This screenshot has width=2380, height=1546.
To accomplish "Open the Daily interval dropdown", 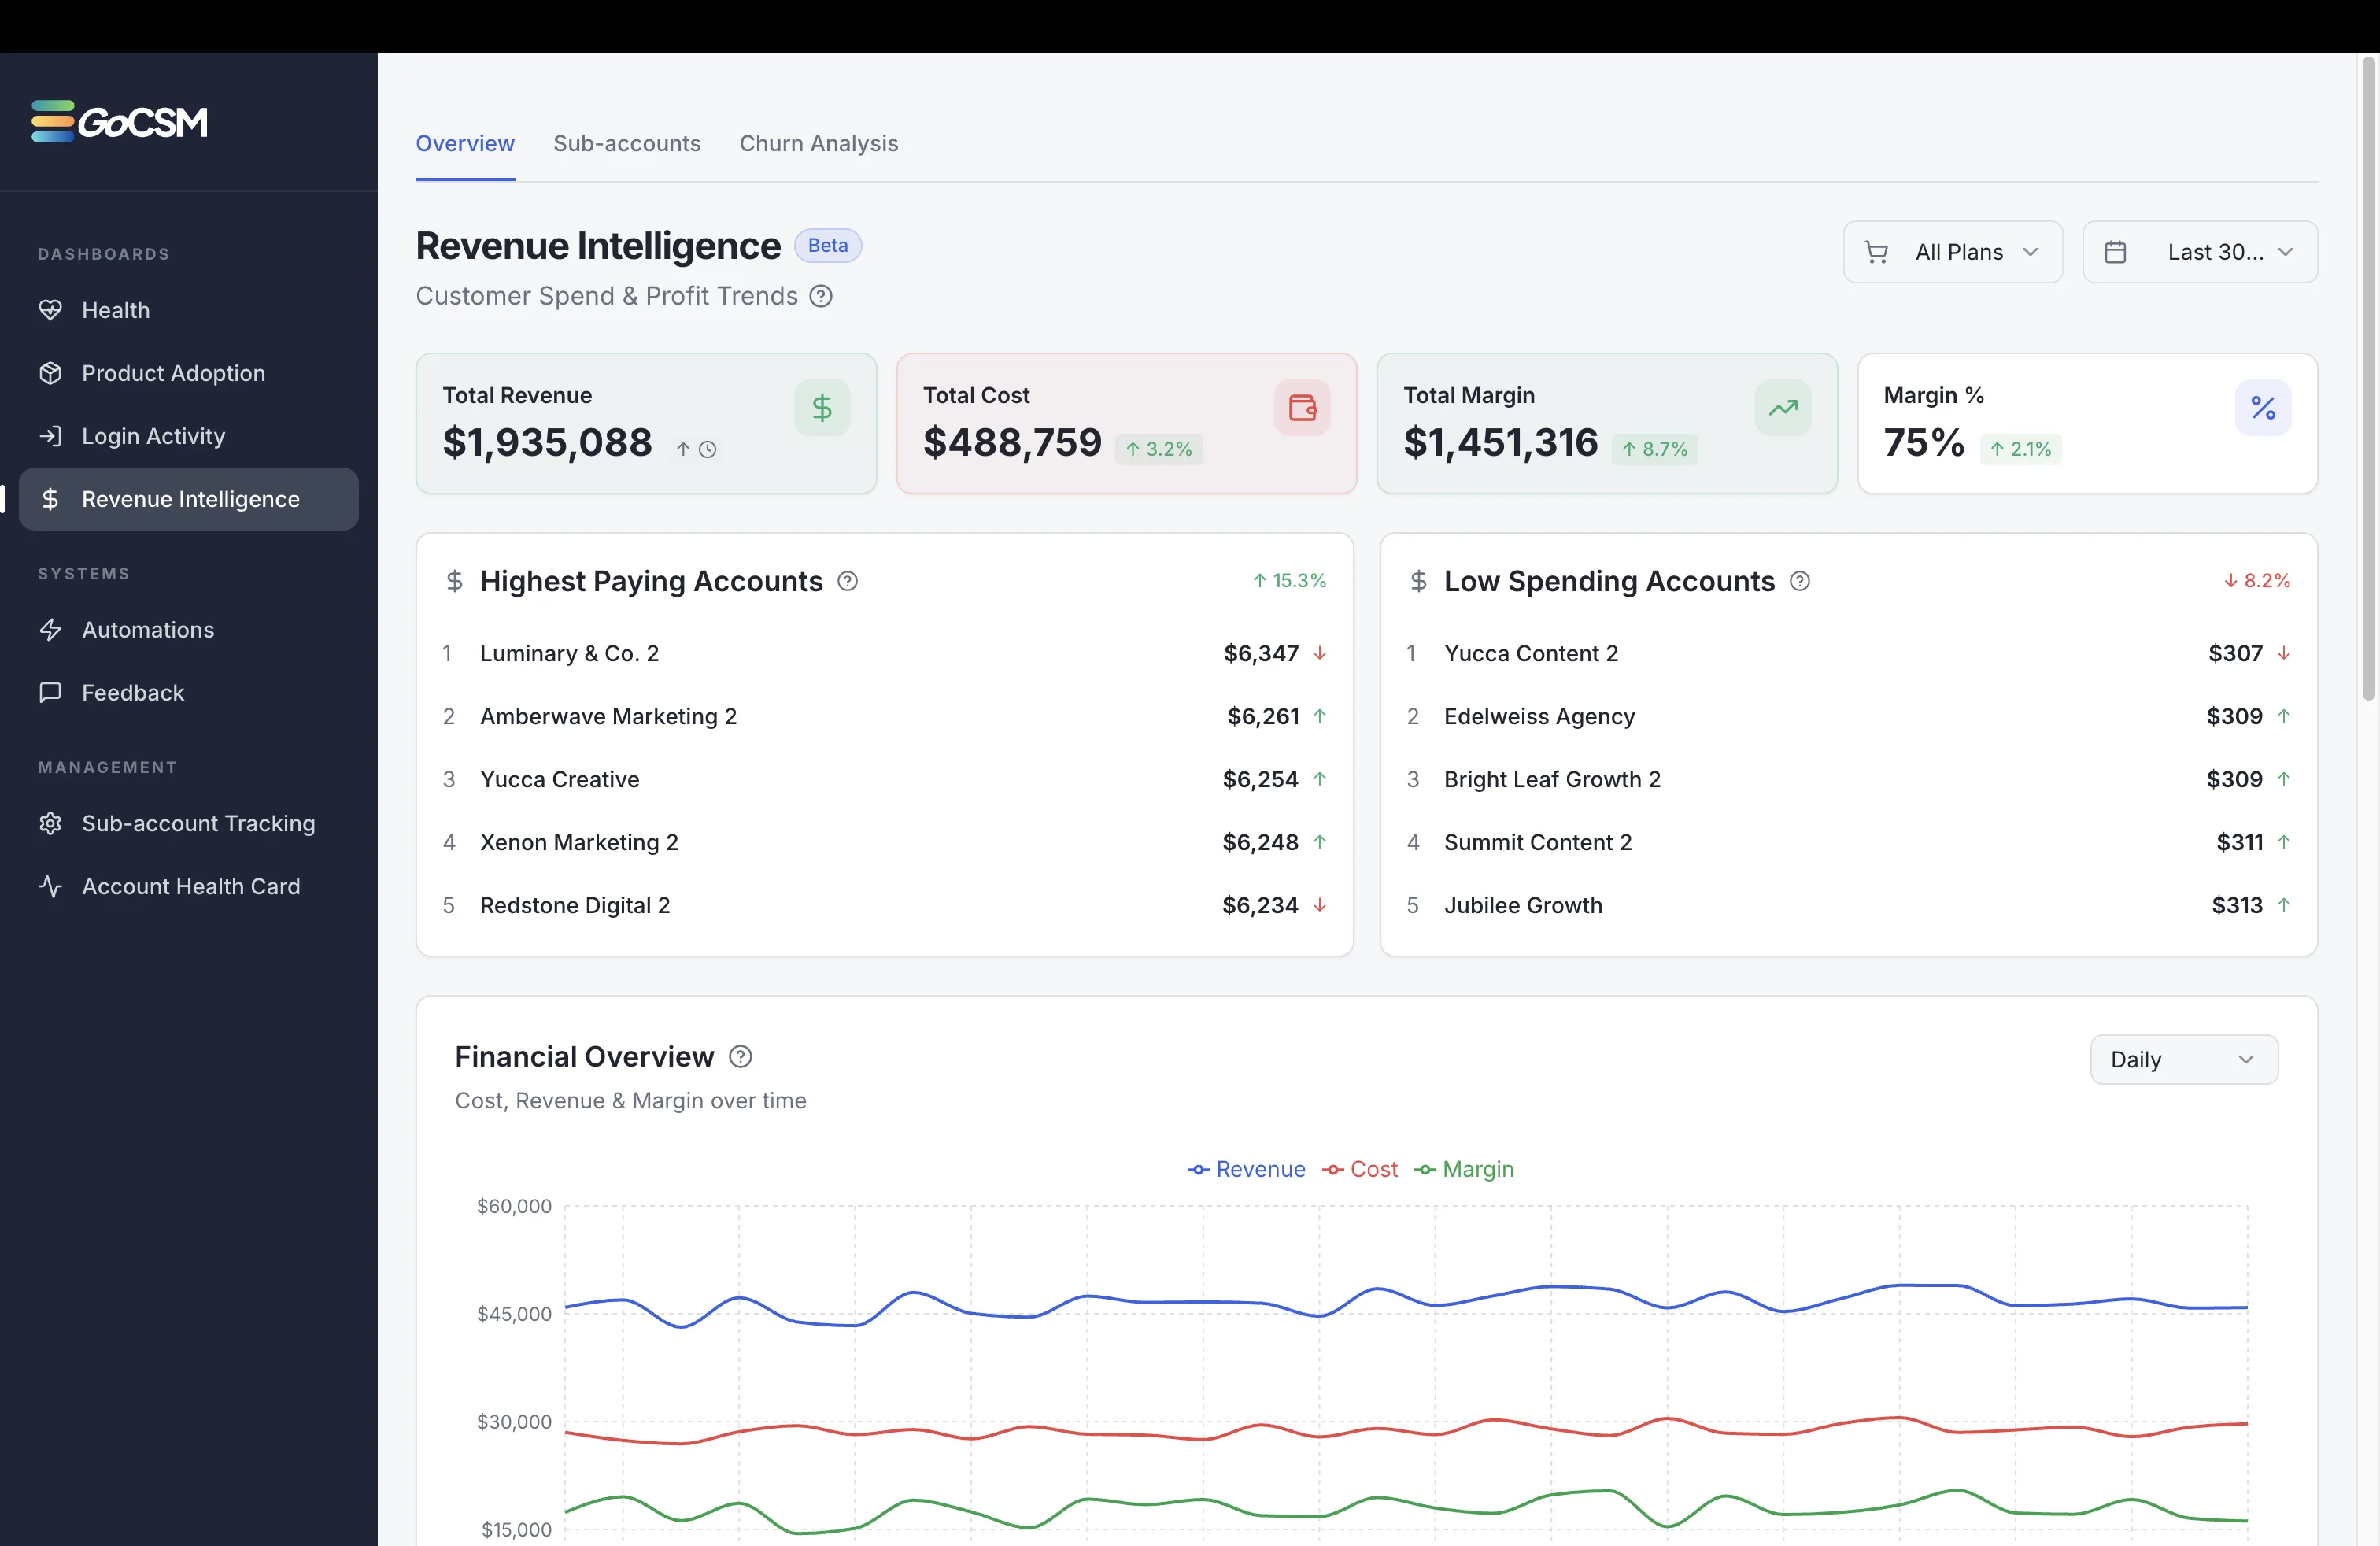I will click(x=2184, y=1059).
